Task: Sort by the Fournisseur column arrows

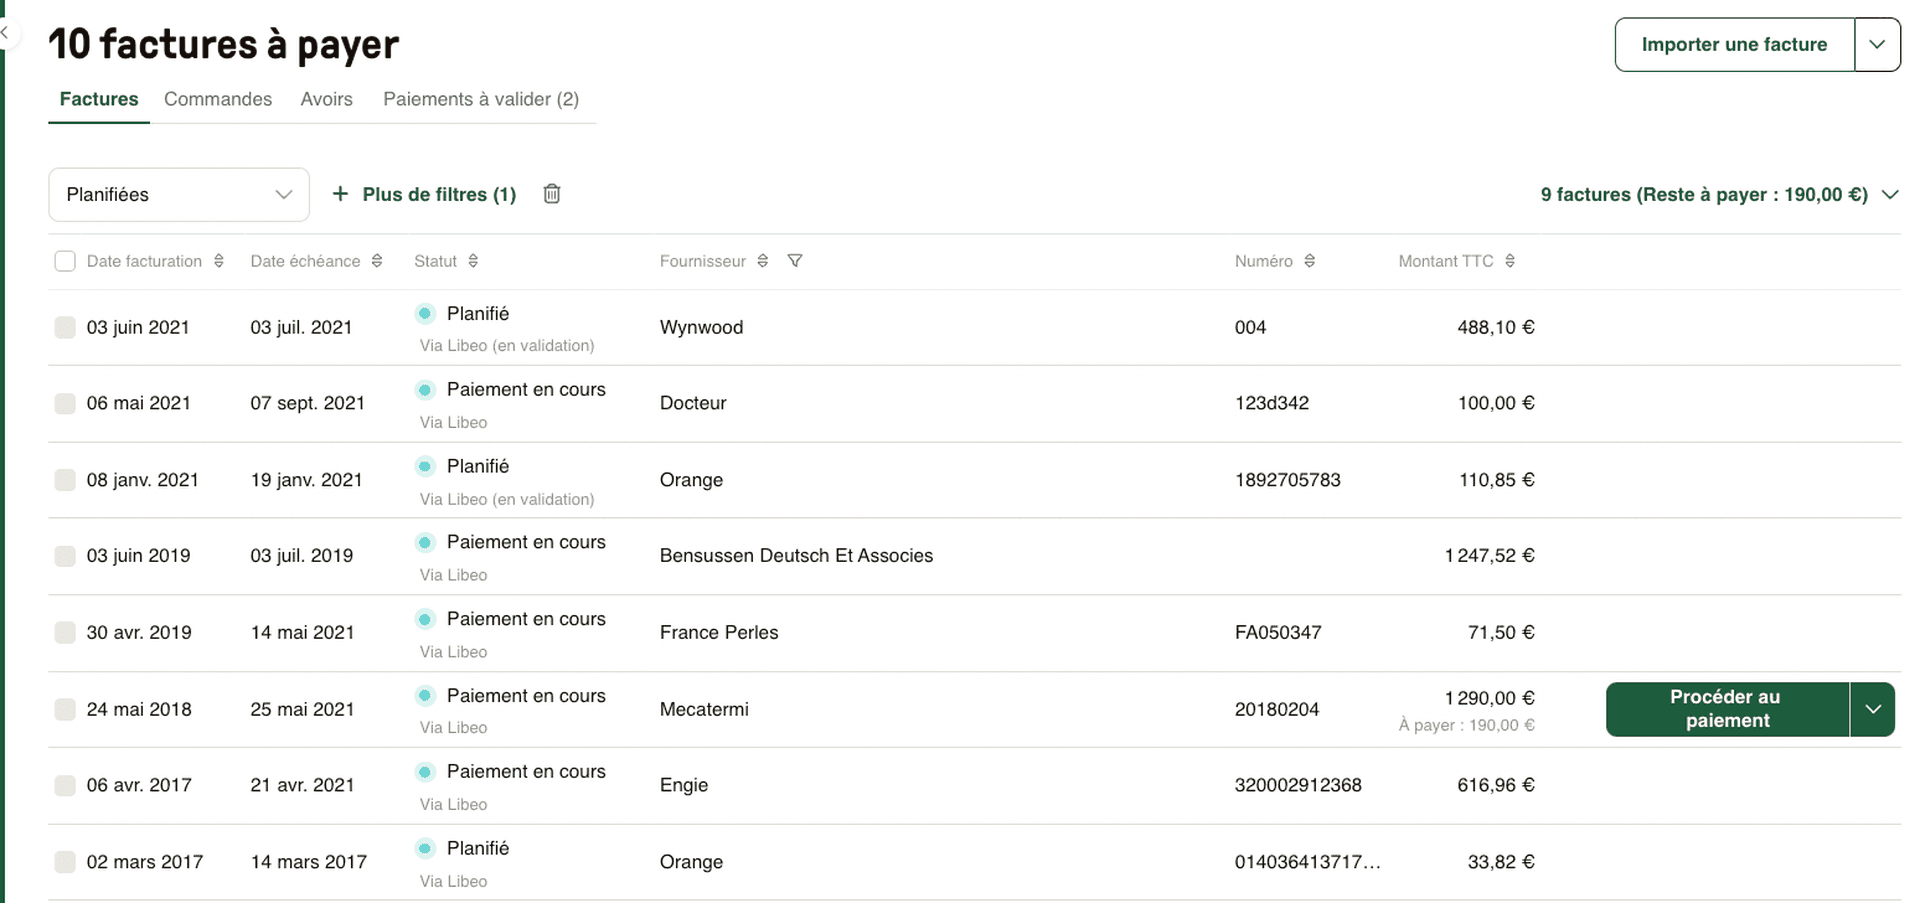Action: coord(763,261)
